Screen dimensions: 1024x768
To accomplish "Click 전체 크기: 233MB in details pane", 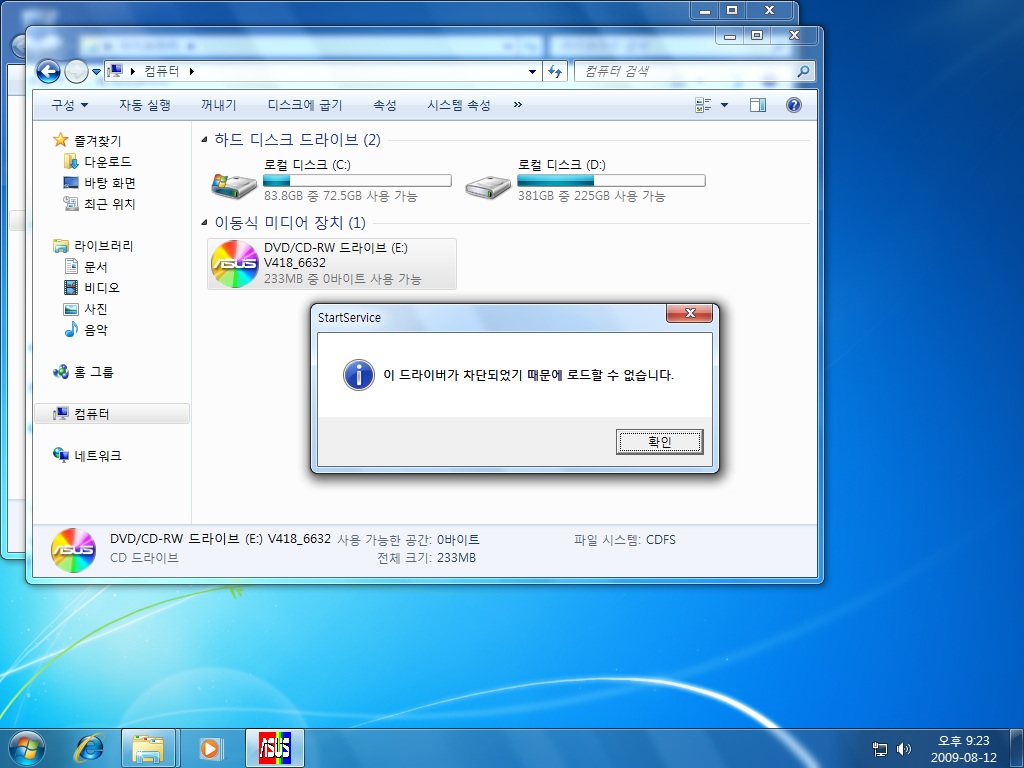I will (x=426, y=558).
